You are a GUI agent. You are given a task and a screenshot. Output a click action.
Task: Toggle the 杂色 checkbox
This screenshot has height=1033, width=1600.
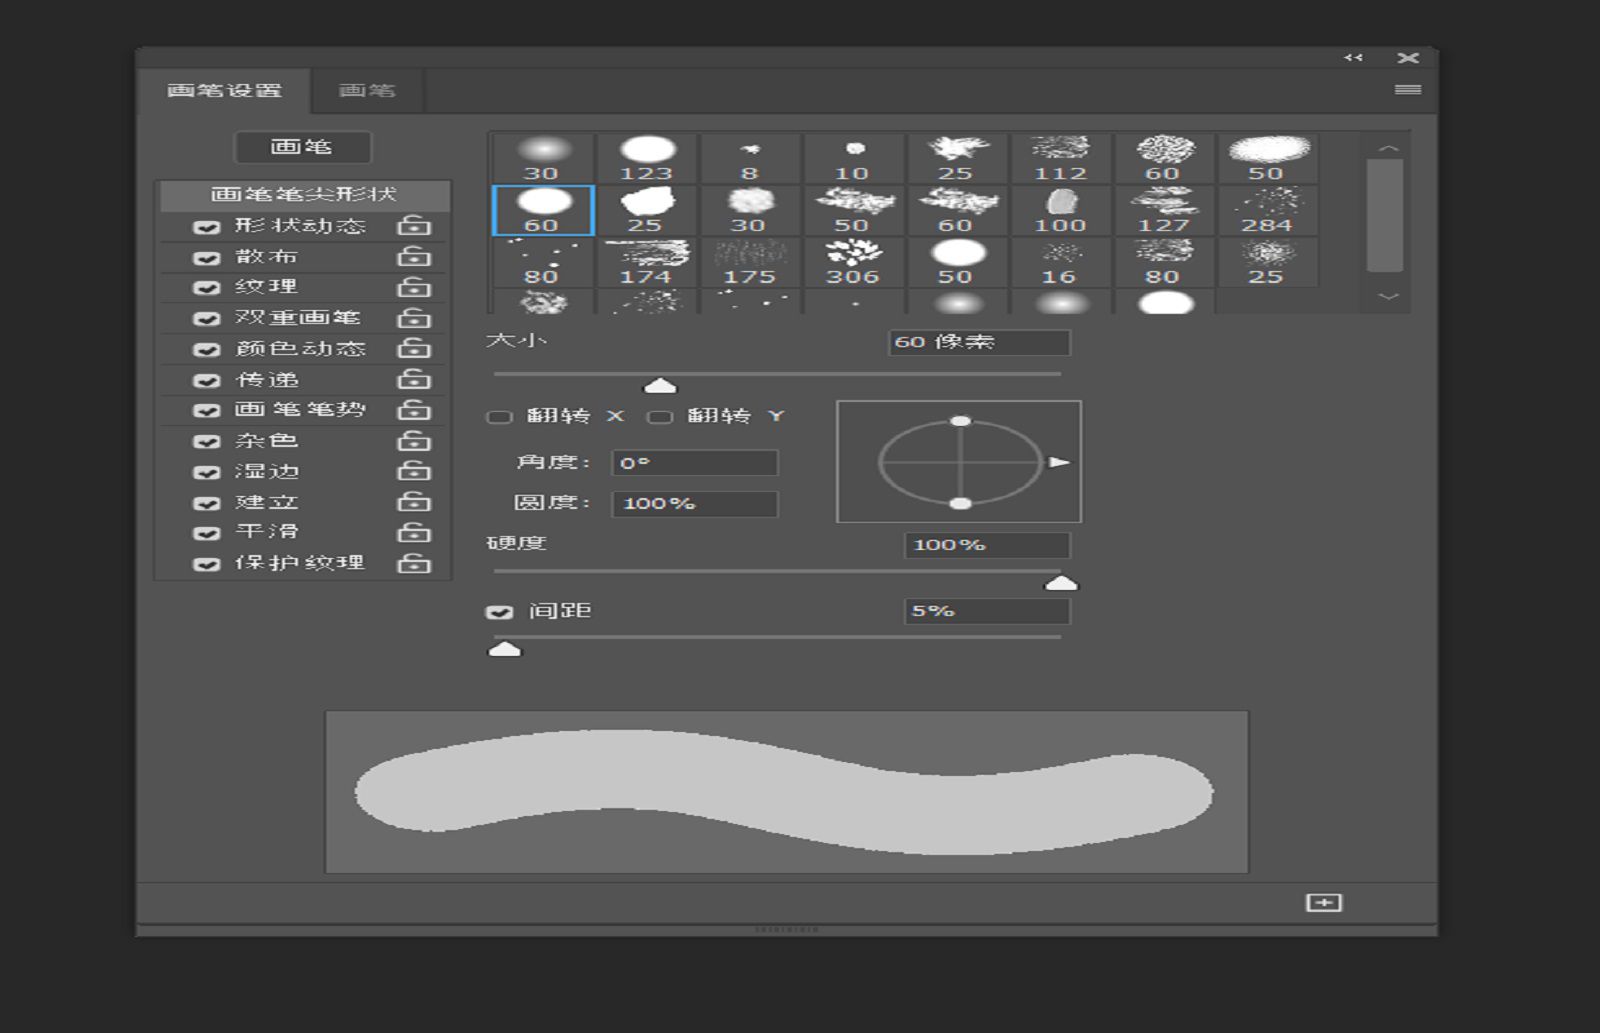coord(206,442)
